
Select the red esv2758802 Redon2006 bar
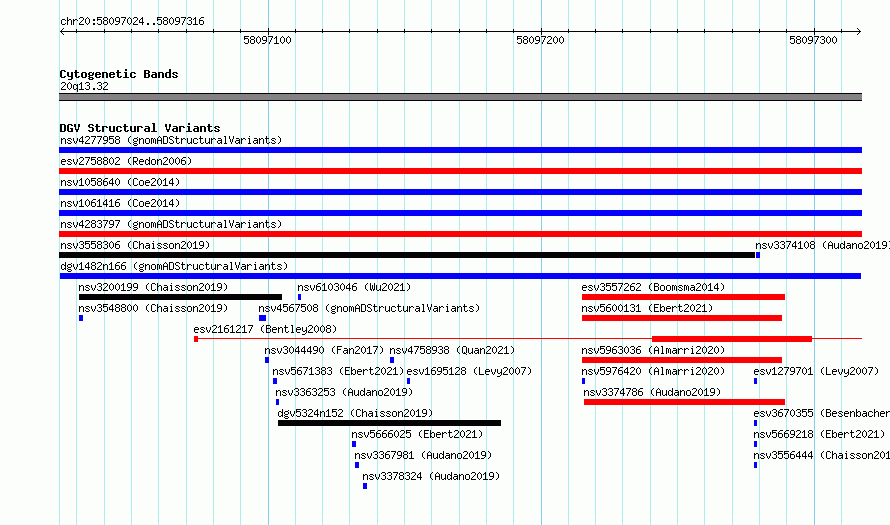(460, 171)
